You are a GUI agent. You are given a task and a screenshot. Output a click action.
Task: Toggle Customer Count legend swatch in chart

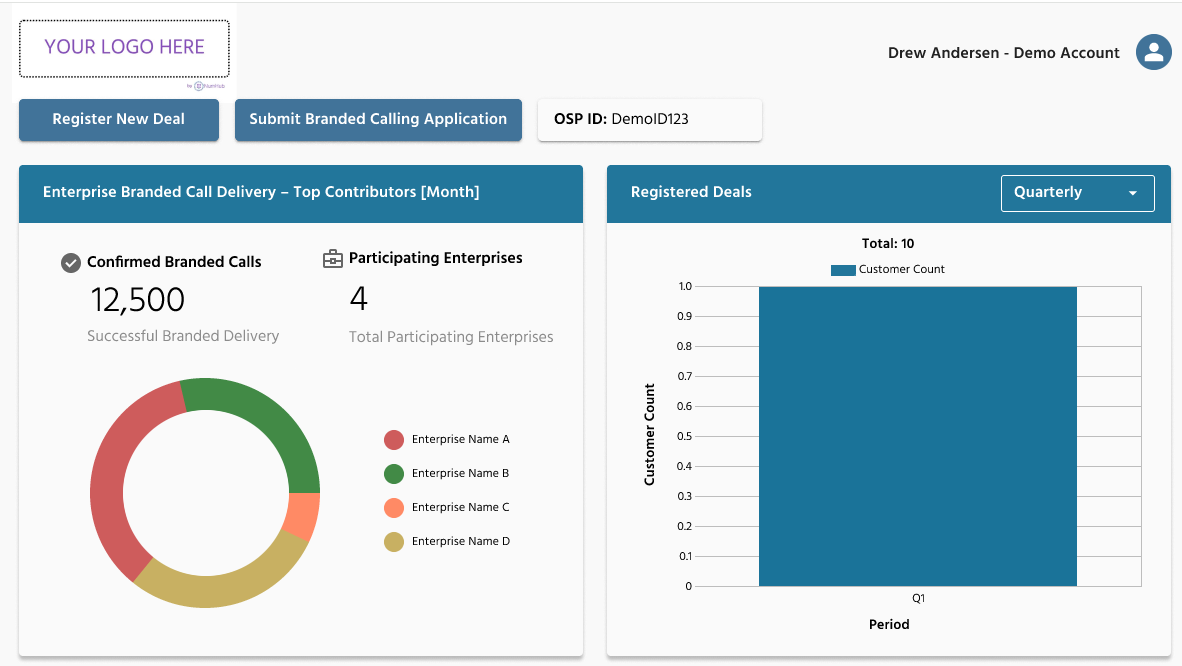pyautogui.click(x=843, y=270)
